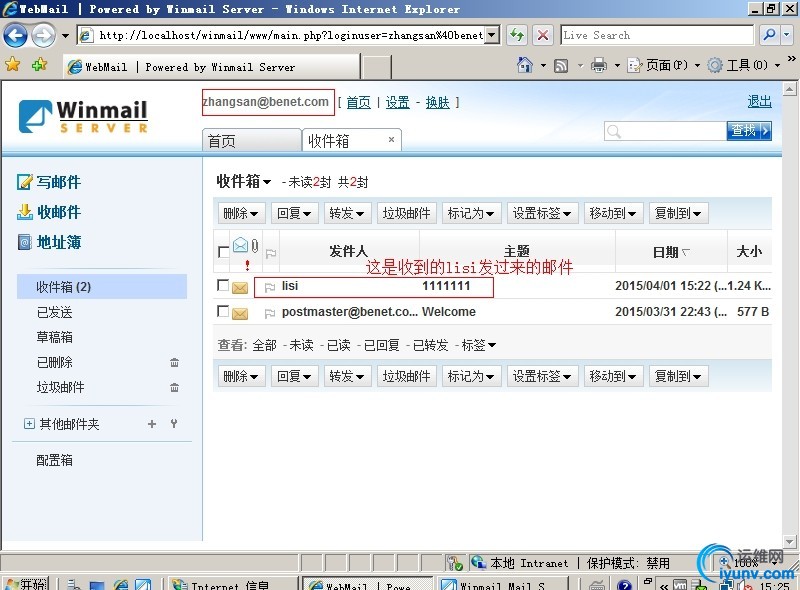Click the 设置 link in header
Screen dimensions: 800x590
[x=397, y=103]
